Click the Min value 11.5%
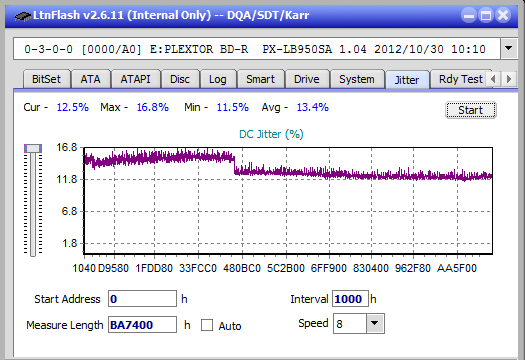This screenshot has width=525, height=360. click(x=233, y=107)
